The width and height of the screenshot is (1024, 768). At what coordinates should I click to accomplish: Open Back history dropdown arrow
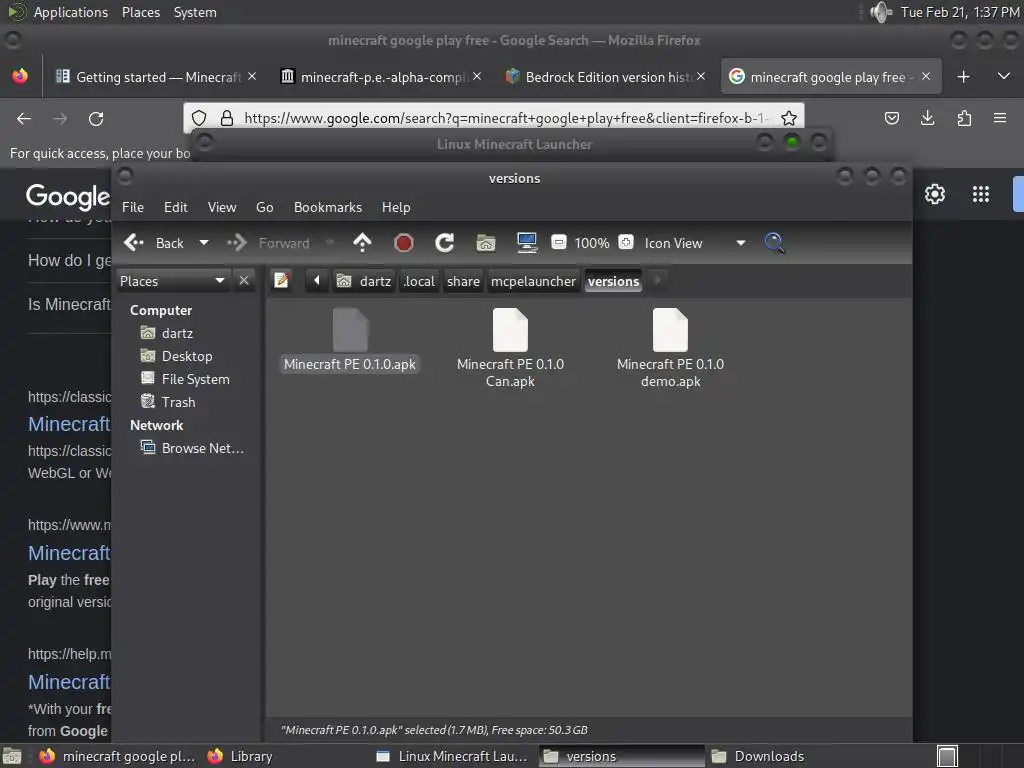[204, 243]
